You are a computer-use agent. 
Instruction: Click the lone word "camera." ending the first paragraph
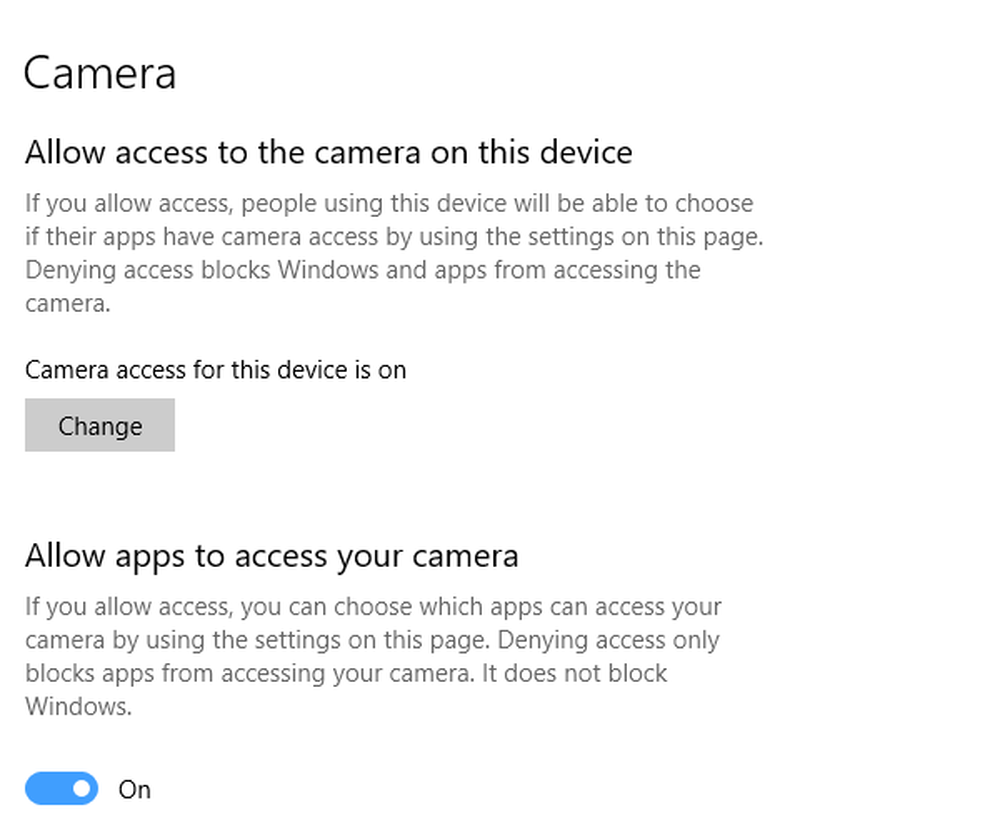[x=67, y=303]
